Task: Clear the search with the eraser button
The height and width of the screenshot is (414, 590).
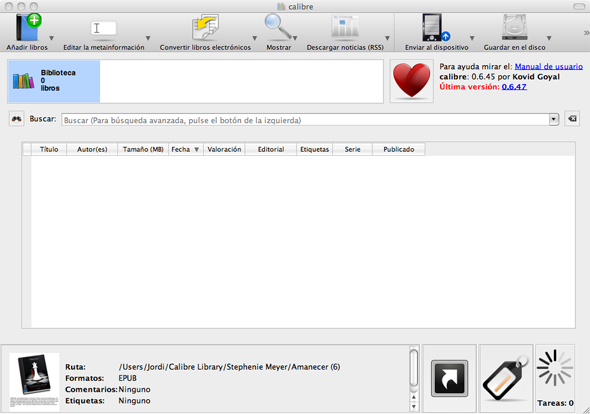Action: pos(572,119)
